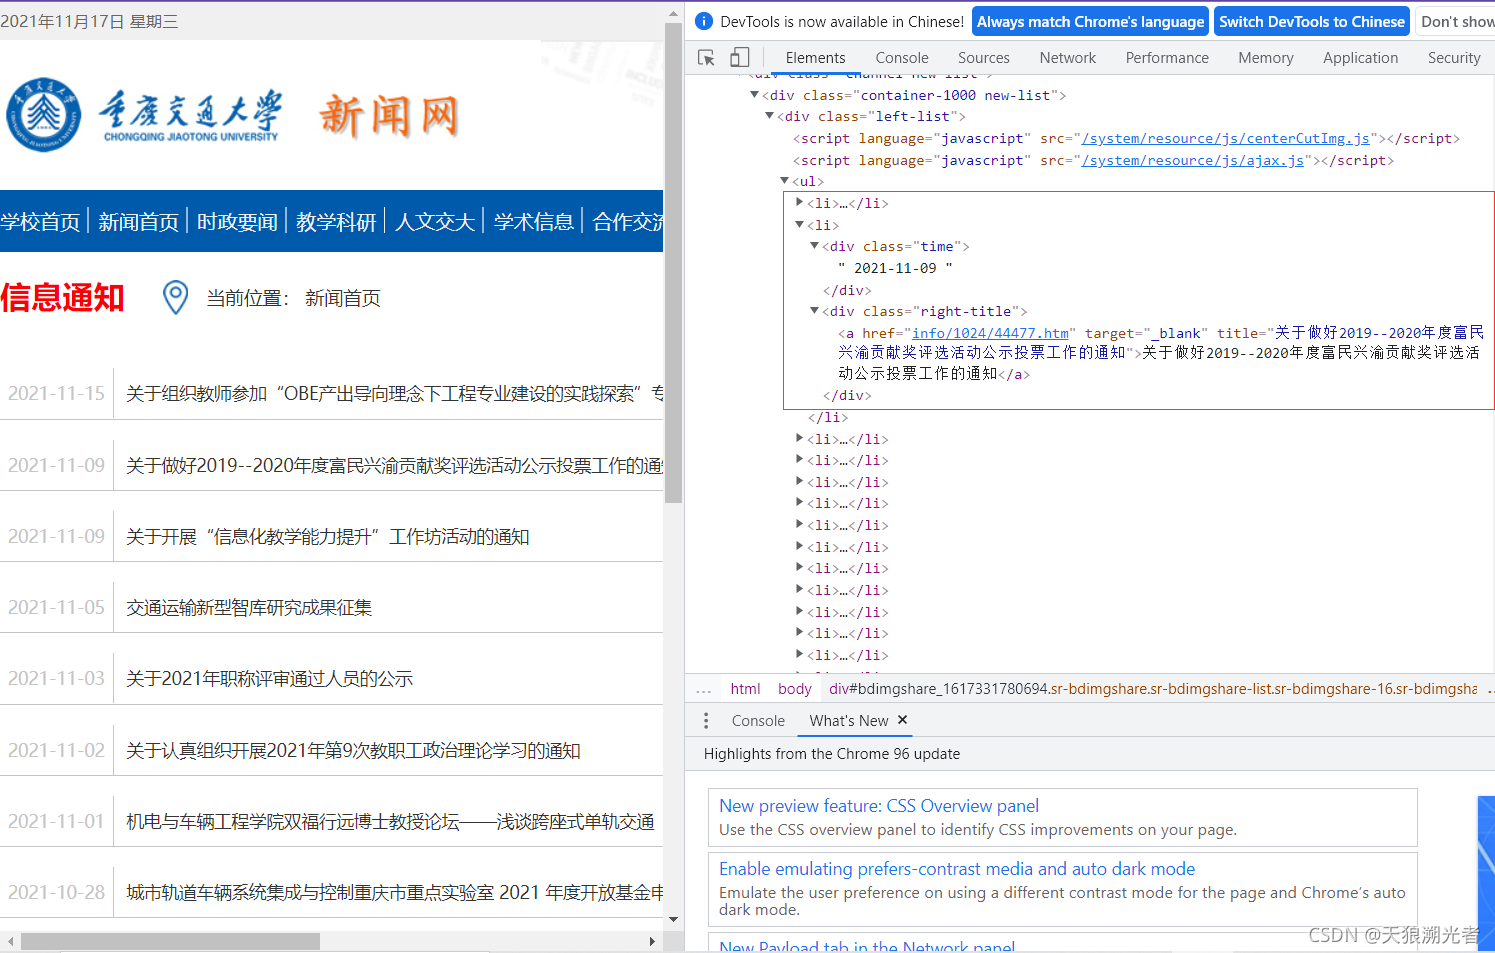The image size is (1495, 953).
Task: Click Always match Chrome's language button
Action: pos(1090,21)
